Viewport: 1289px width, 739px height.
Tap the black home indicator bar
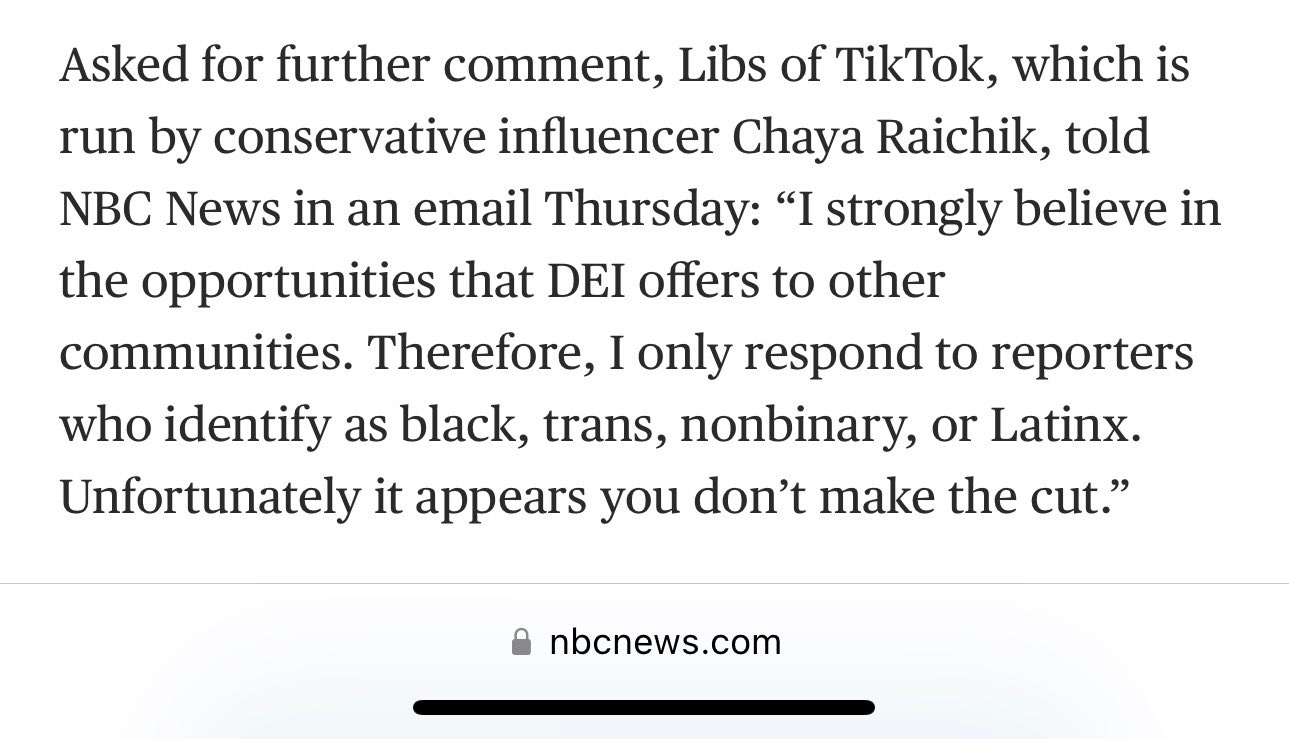644,707
